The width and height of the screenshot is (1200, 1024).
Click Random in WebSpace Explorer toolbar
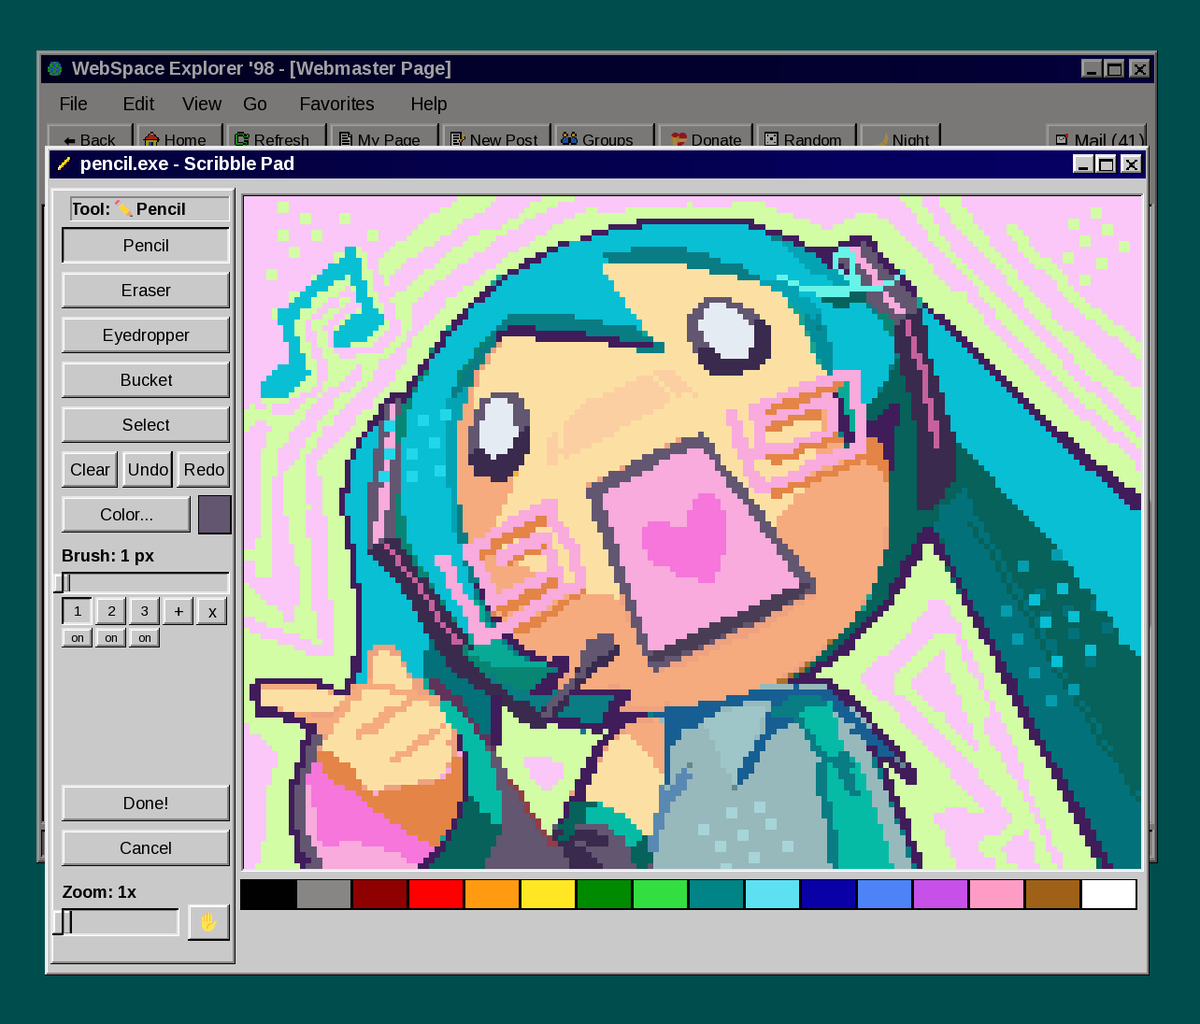click(x=807, y=138)
